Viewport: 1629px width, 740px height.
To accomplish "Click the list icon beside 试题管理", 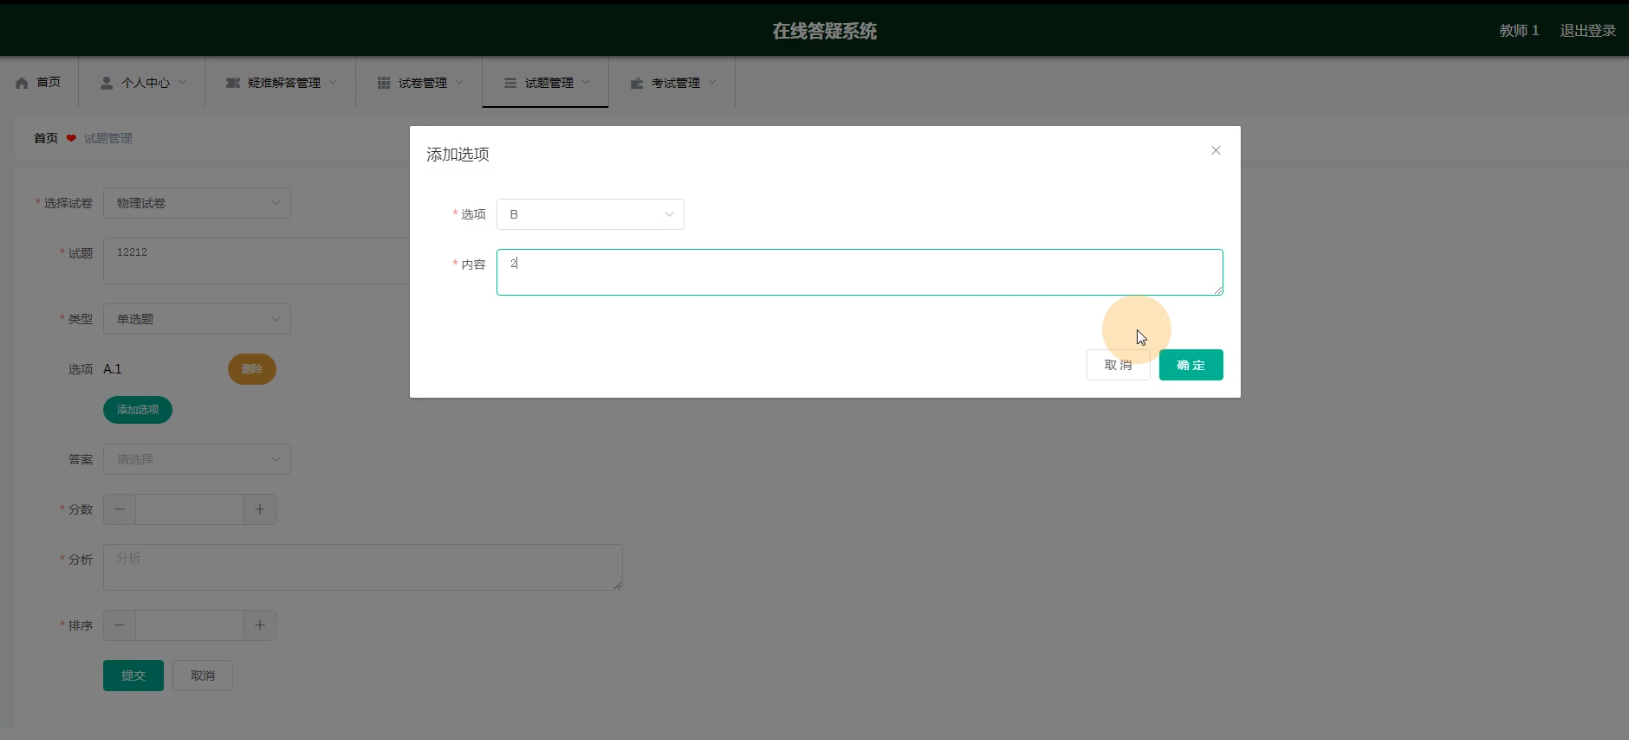I will click(510, 83).
